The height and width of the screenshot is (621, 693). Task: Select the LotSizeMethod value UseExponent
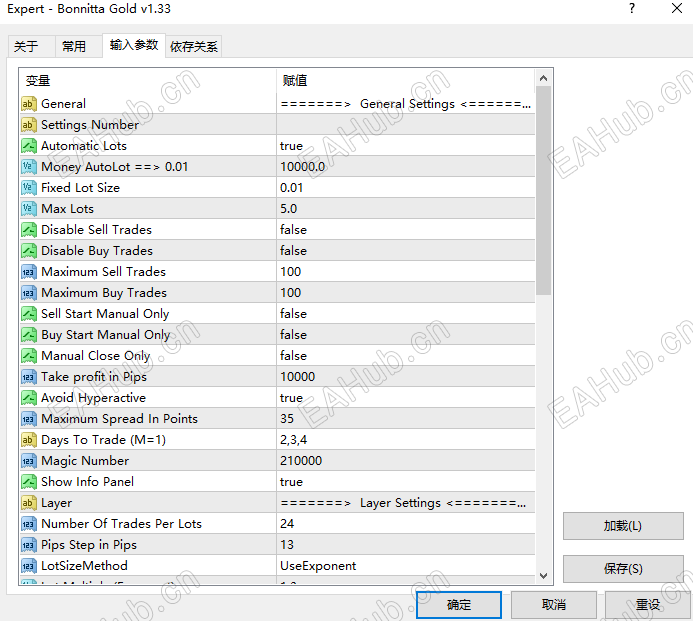point(318,566)
